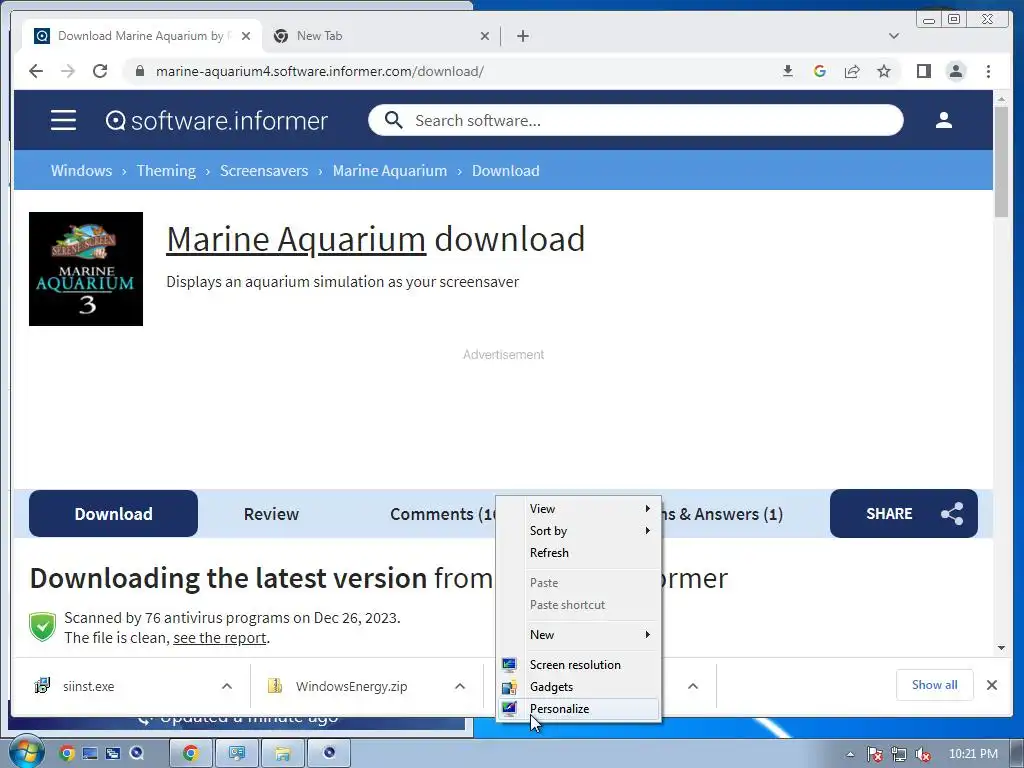Click the padlock site info icon

coord(140,71)
